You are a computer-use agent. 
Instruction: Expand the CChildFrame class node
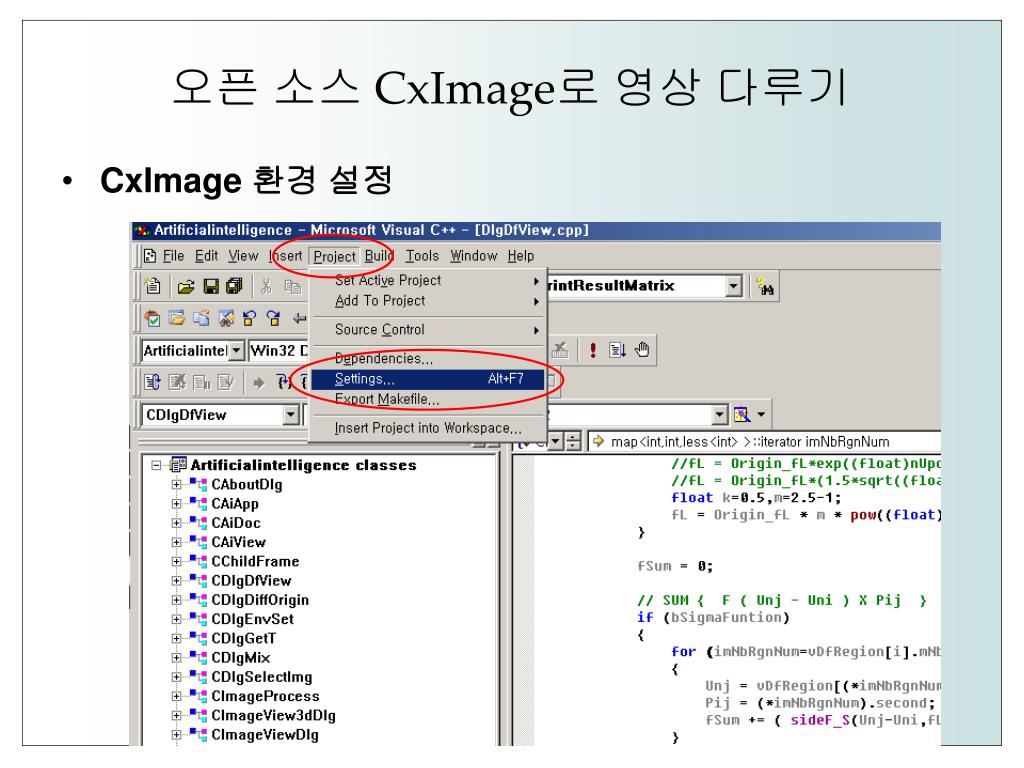[x=176, y=561]
